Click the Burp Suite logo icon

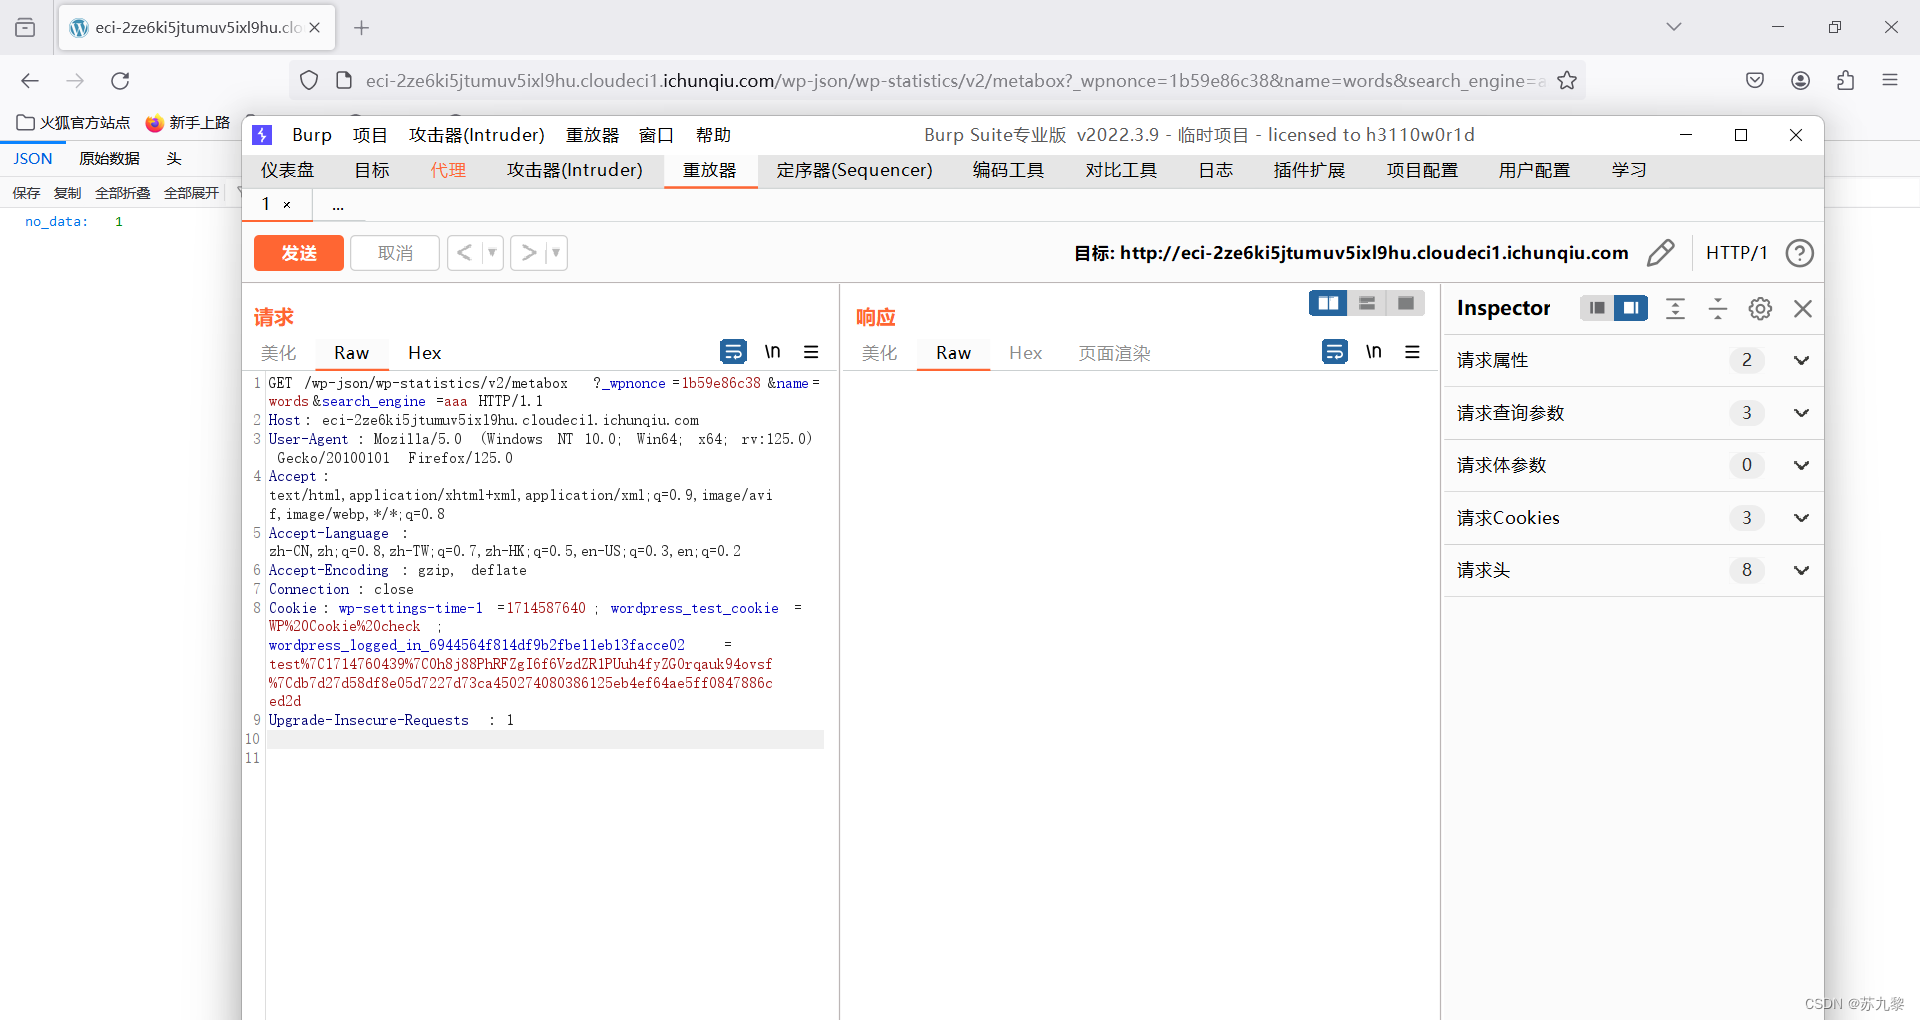click(262, 135)
